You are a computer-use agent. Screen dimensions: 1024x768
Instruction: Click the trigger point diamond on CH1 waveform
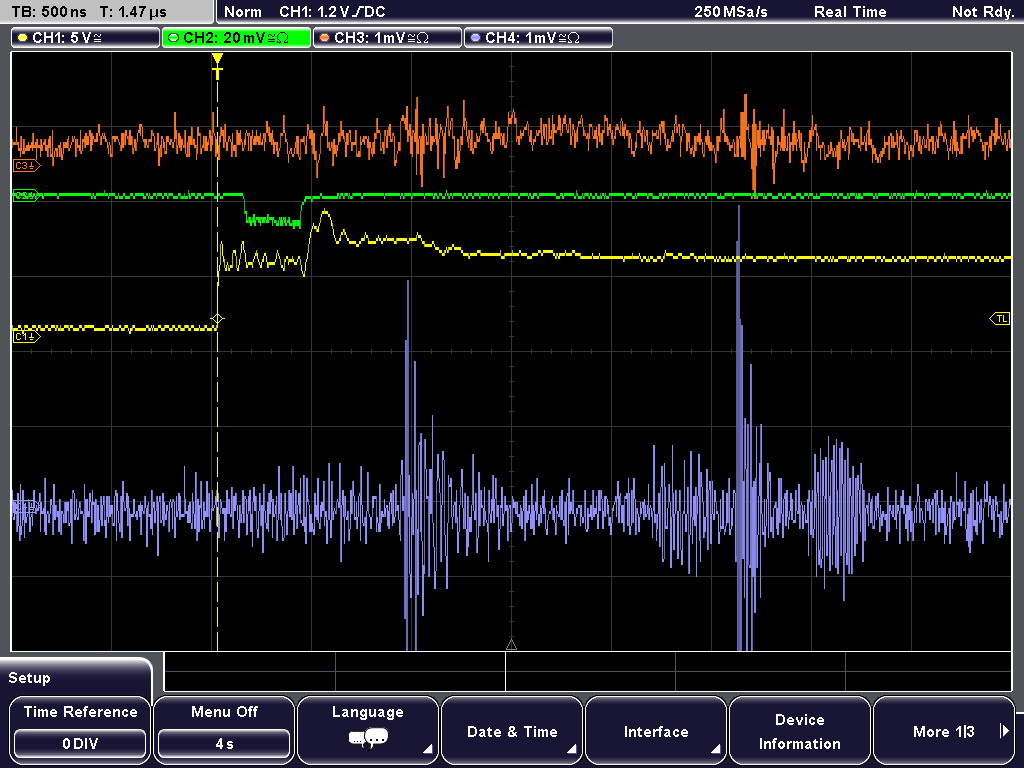[217, 319]
